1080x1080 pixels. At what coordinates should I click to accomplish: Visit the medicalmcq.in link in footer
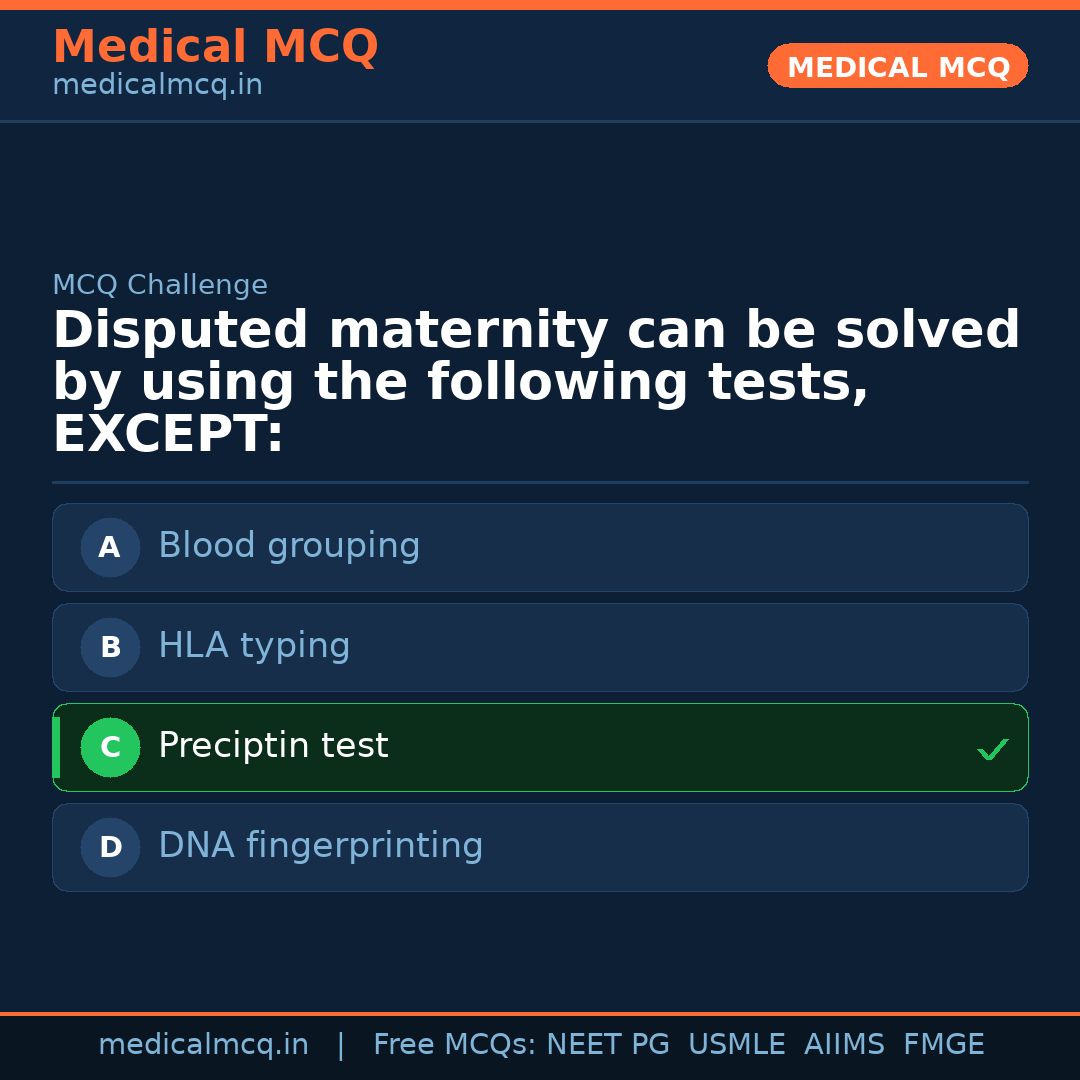[x=203, y=1043]
